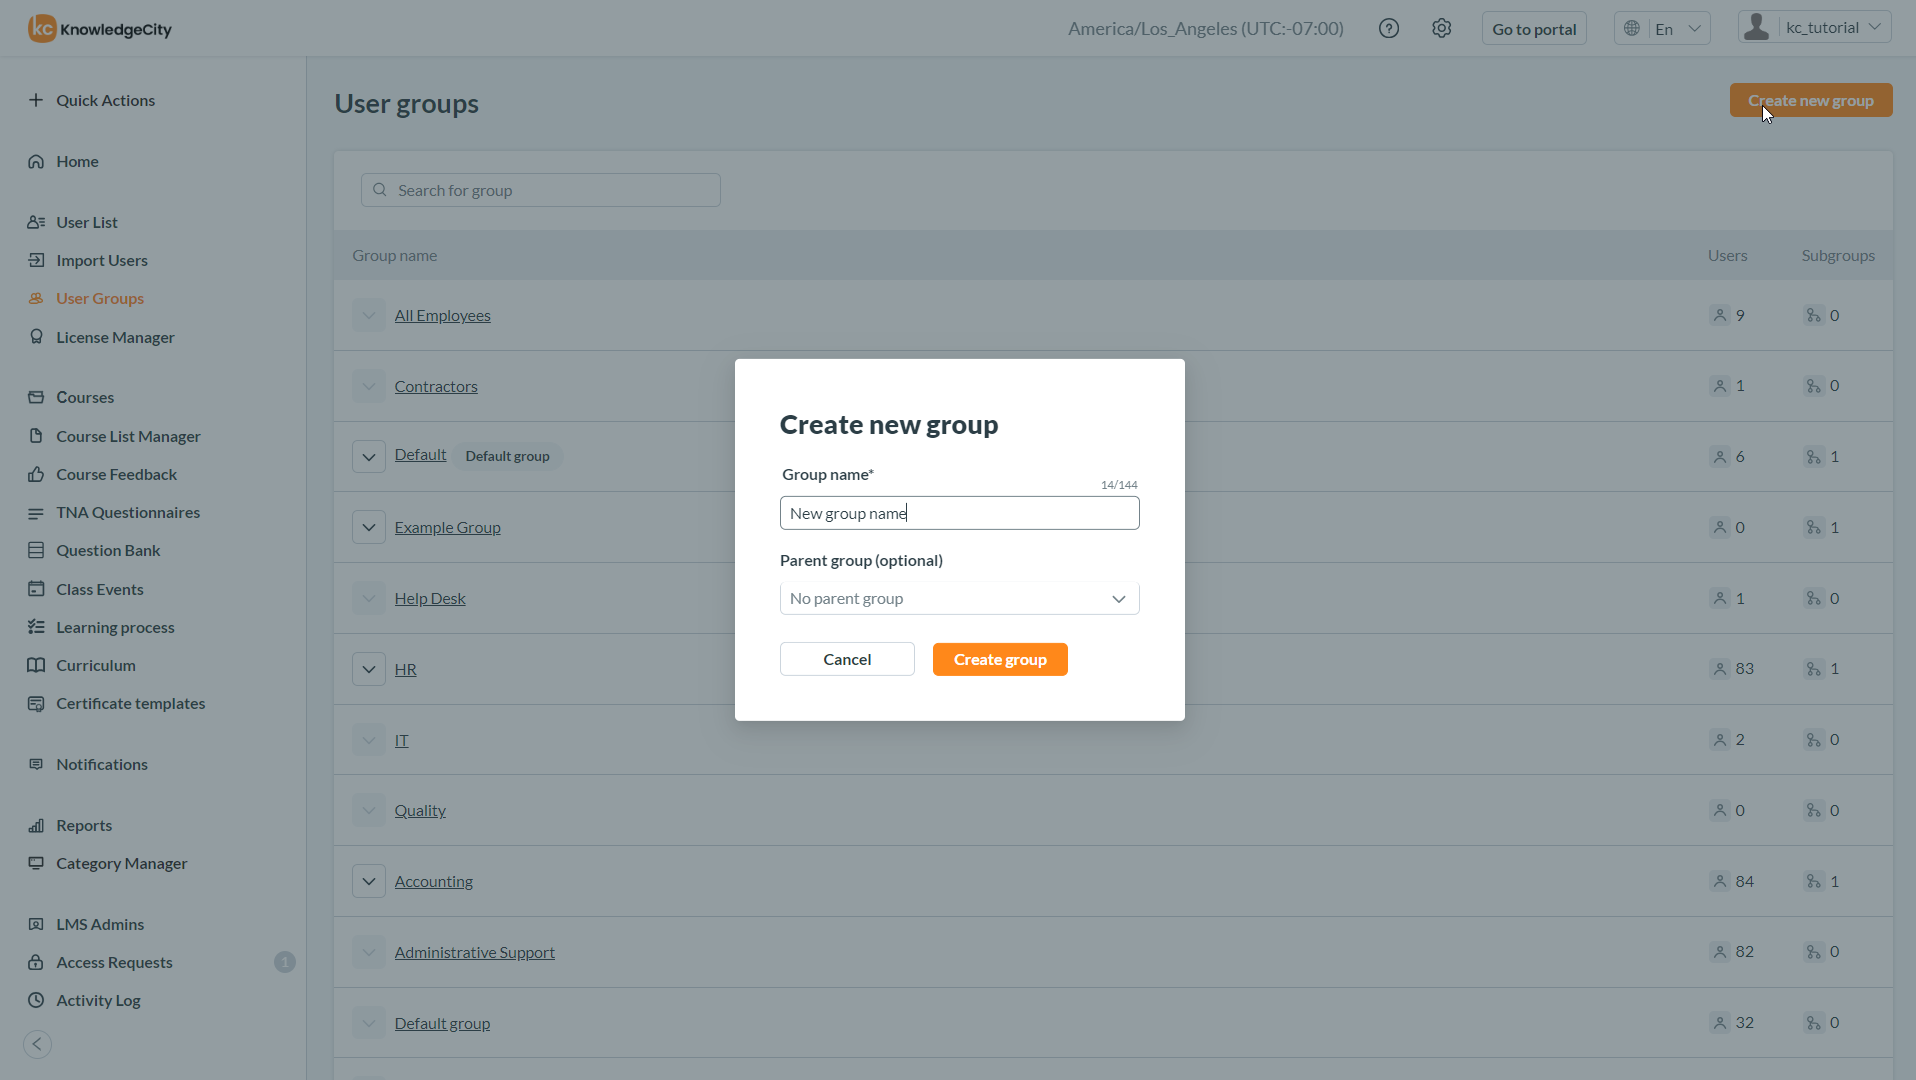
Task: Click the search magnifier icon
Action: point(380,190)
